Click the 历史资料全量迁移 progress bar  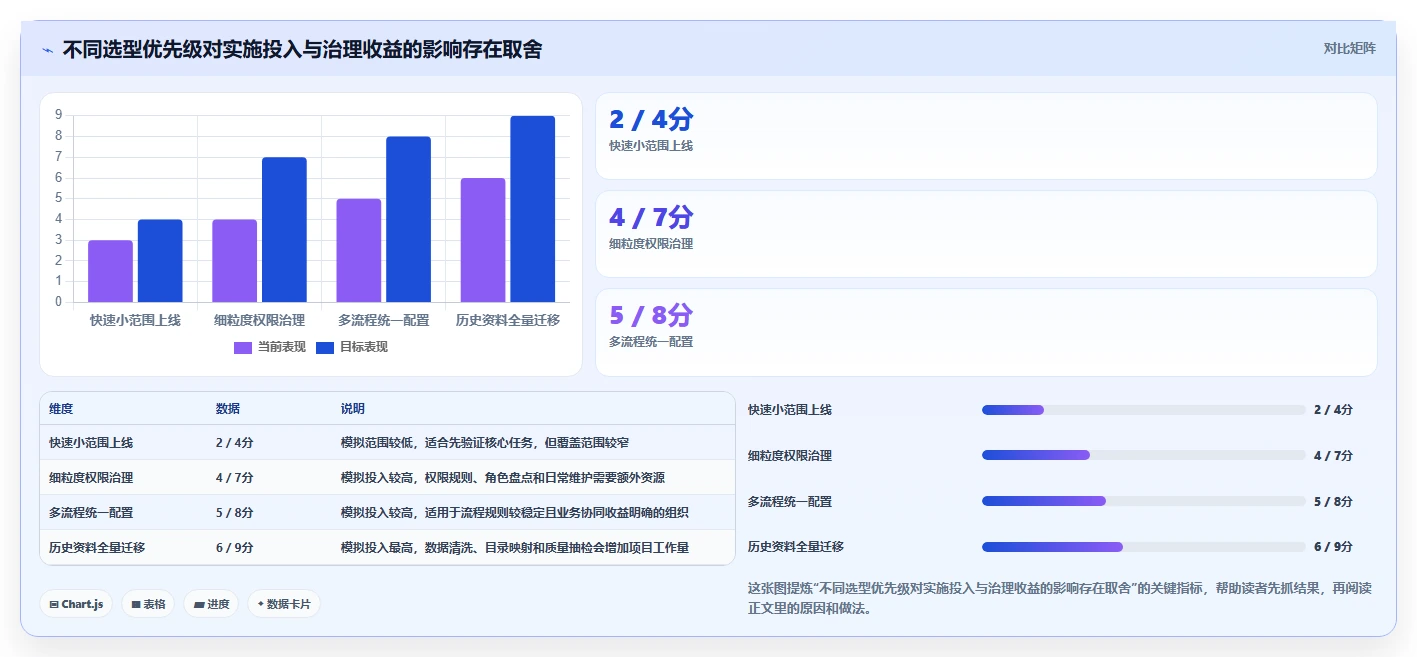1144,547
